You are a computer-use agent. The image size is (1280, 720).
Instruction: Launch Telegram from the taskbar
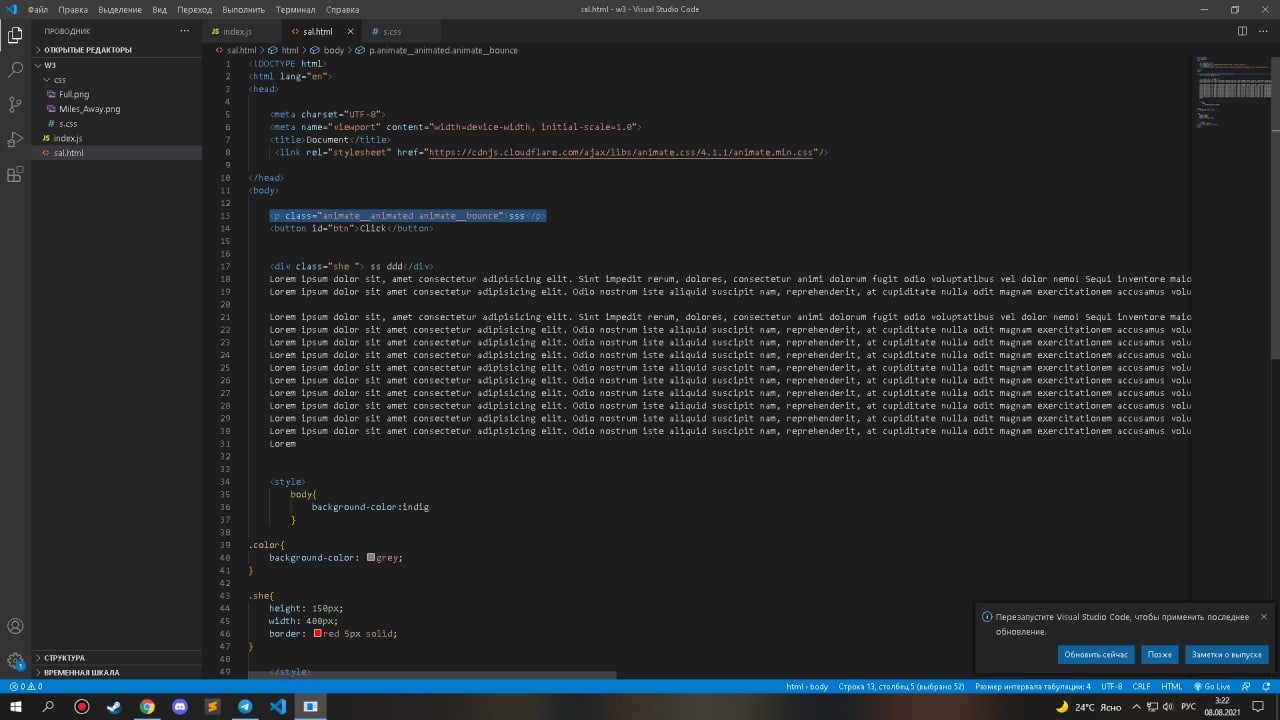pos(245,706)
